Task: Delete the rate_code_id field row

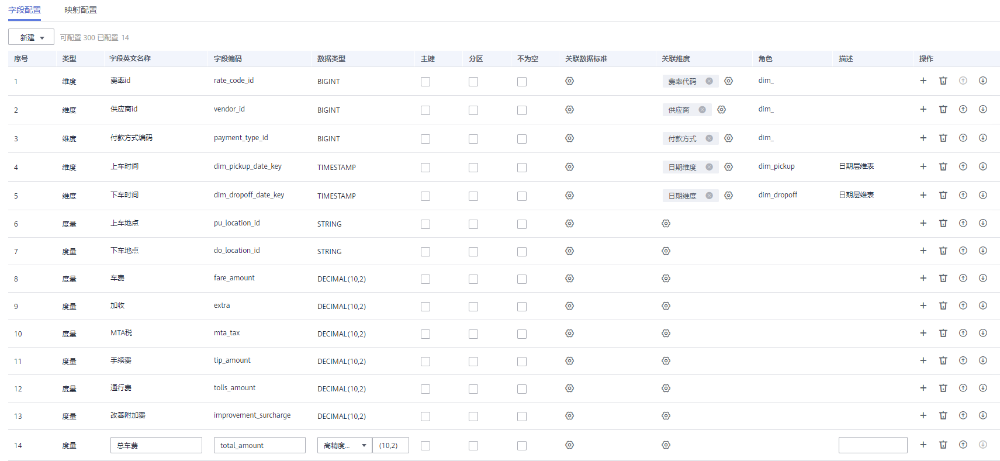Action: pyautogui.click(x=942, y=81)
